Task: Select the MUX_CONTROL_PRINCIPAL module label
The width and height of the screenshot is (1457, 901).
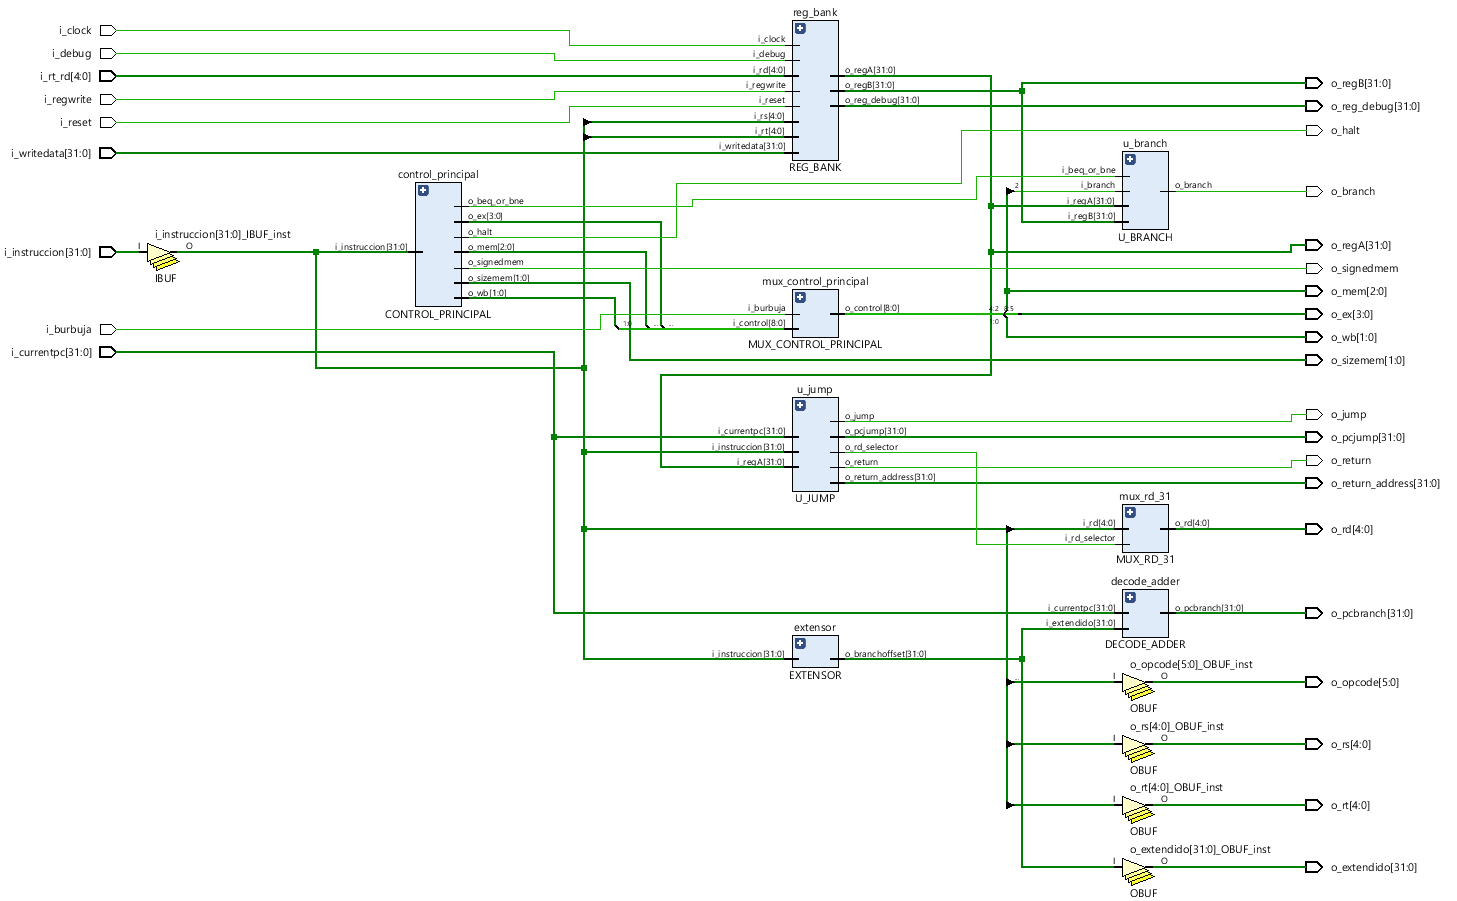Action: [815, 344]
